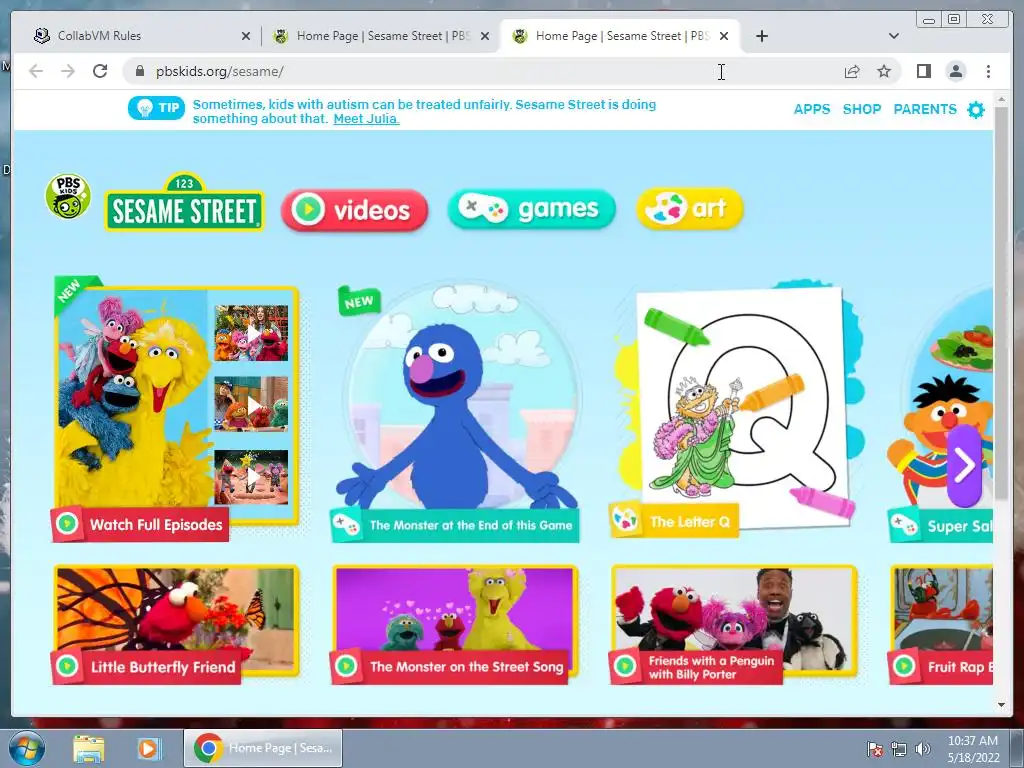Open Windows Explorer from taskbar
The image size is (1024, 768).
88,748
